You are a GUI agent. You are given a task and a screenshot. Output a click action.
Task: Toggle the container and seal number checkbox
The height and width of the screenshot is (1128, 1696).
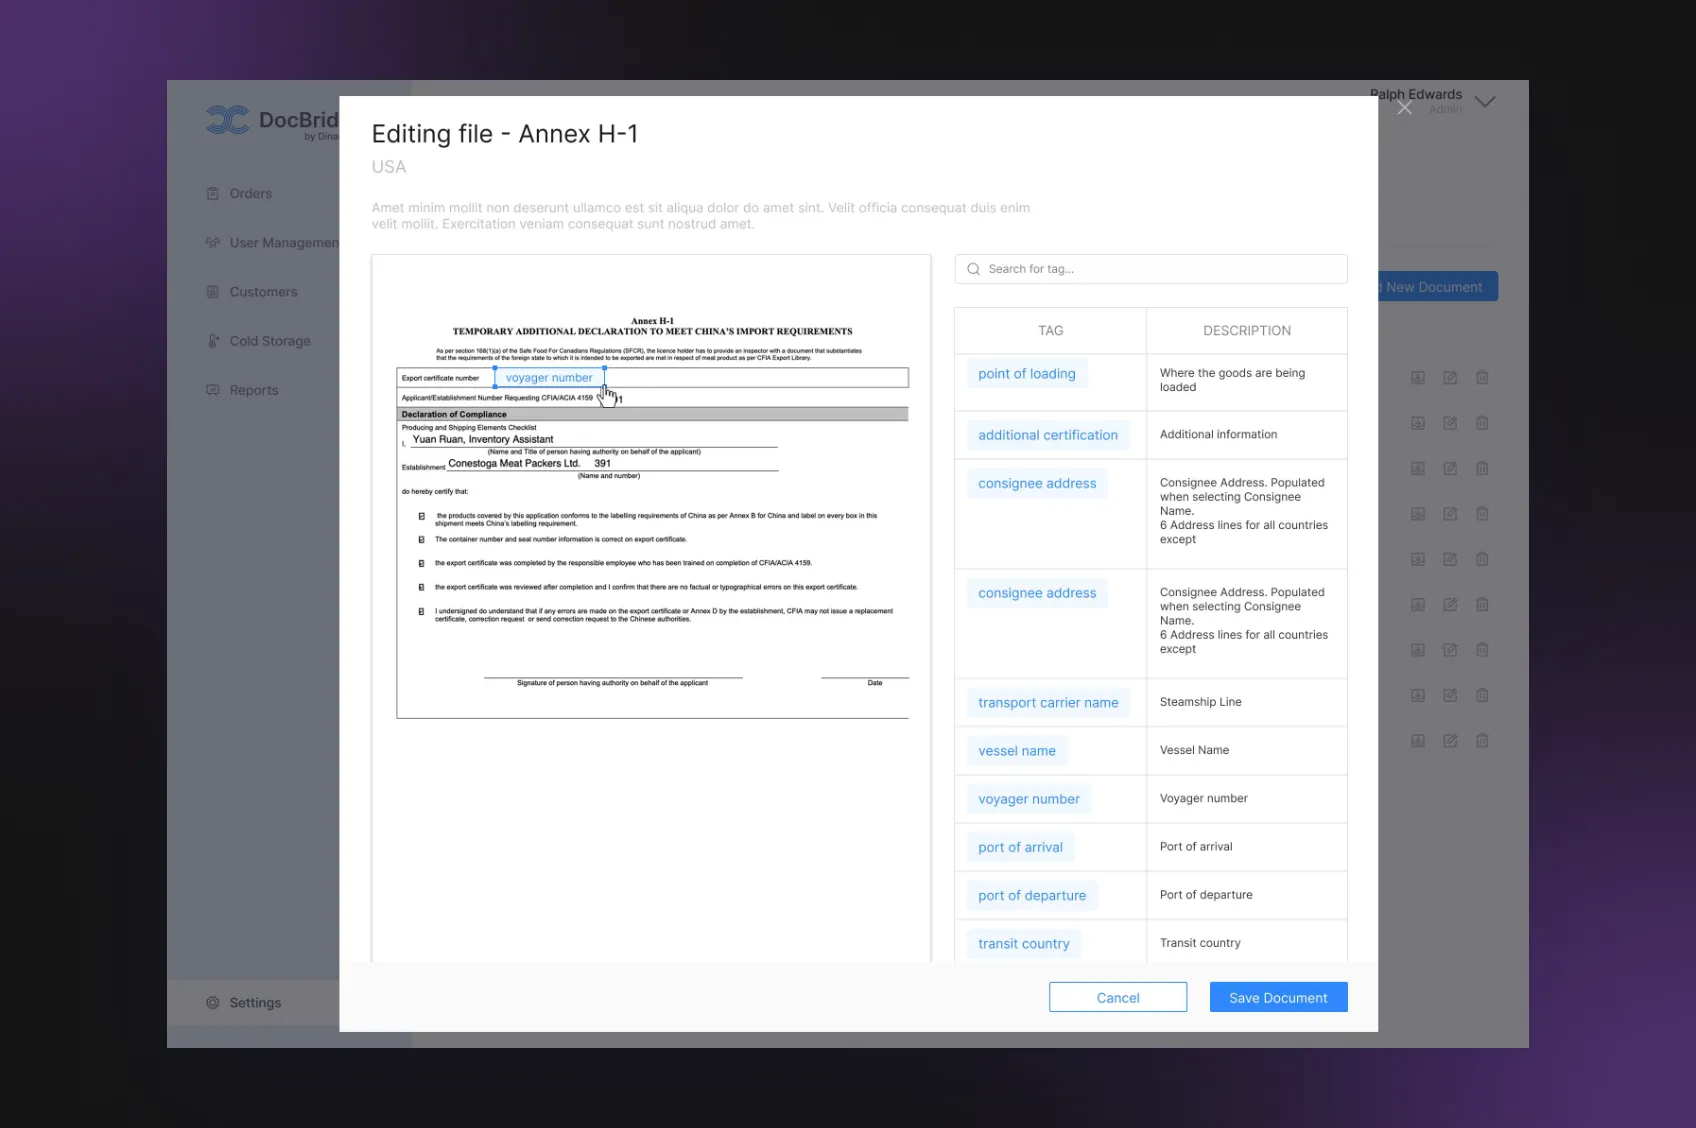point(421,540)
